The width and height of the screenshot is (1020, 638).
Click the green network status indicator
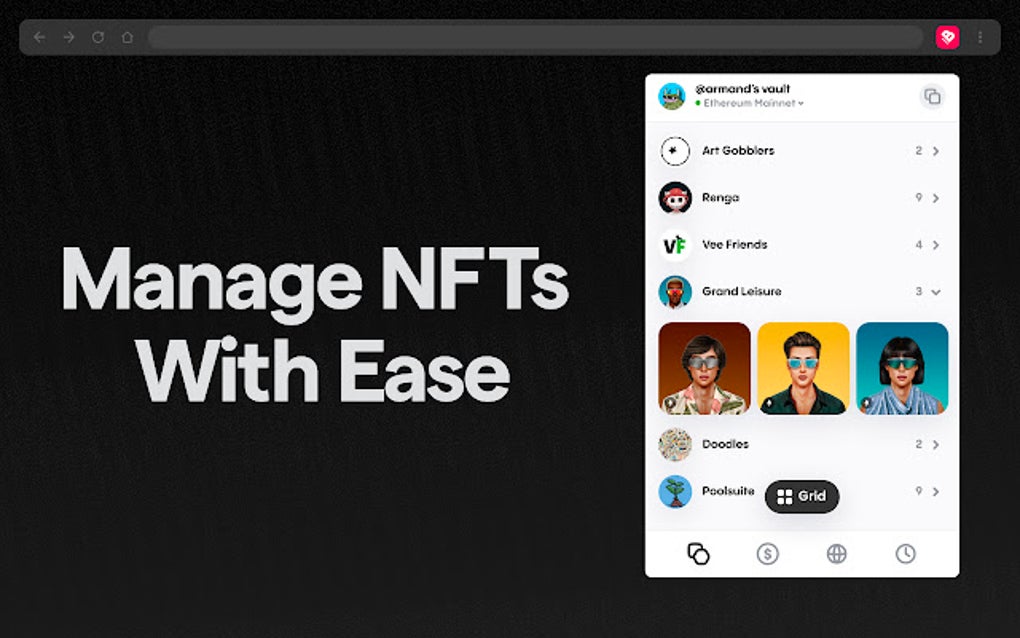tap(698, 103)
